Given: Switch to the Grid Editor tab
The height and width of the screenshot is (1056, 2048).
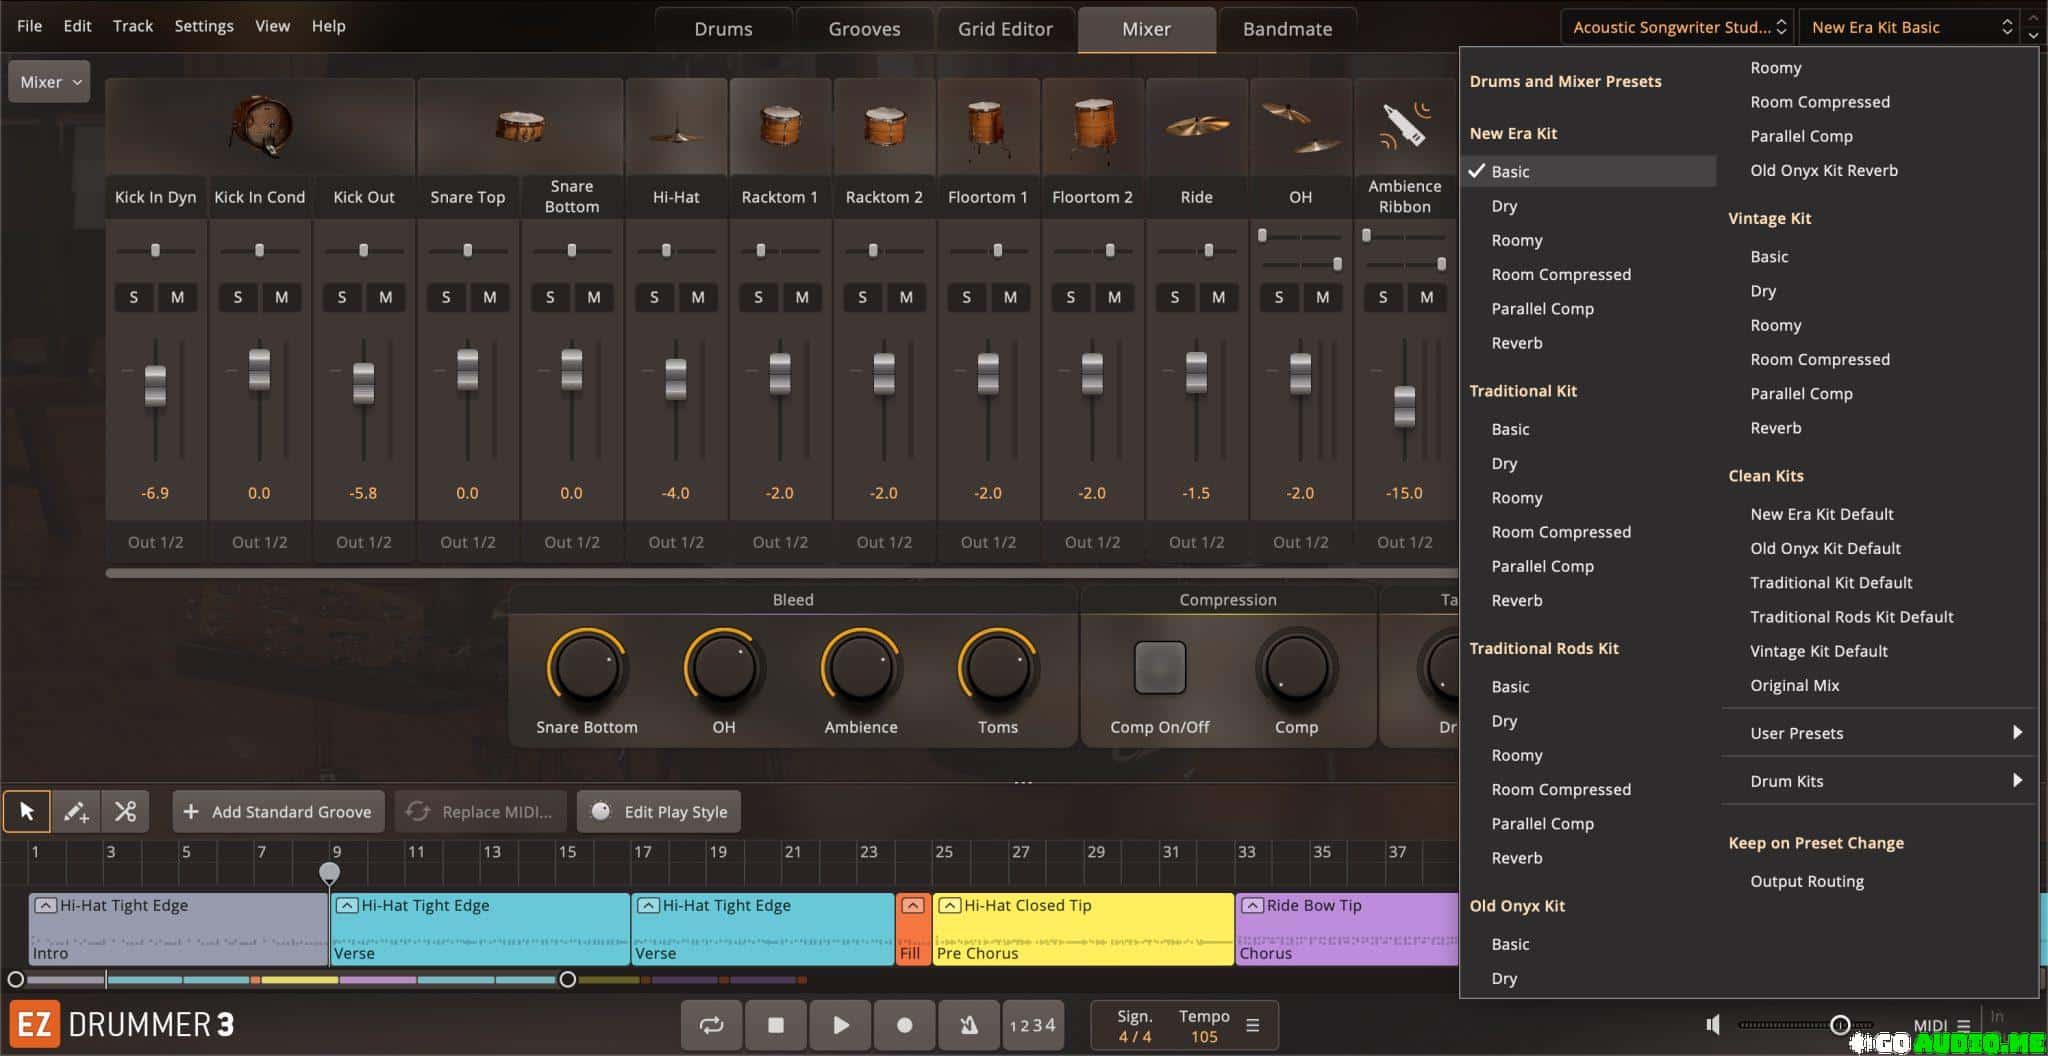Looking at the screenshot, I should coord(1005,29).
